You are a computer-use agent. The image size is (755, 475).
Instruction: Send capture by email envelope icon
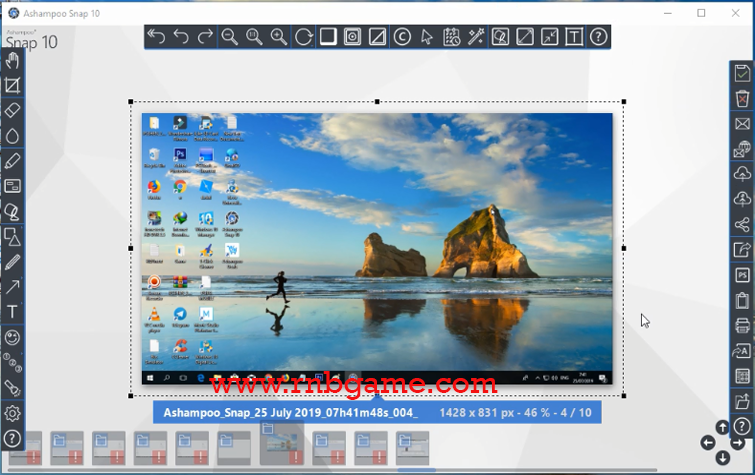[x=742, y=124]
